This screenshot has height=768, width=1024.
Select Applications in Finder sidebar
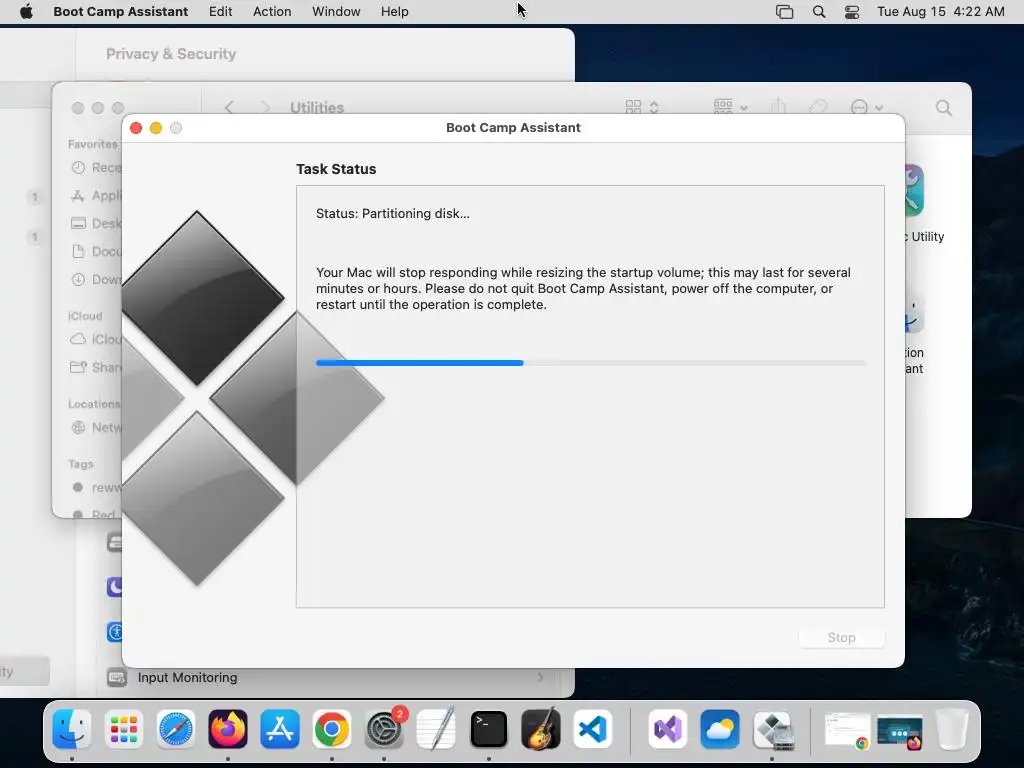(96, 195)
